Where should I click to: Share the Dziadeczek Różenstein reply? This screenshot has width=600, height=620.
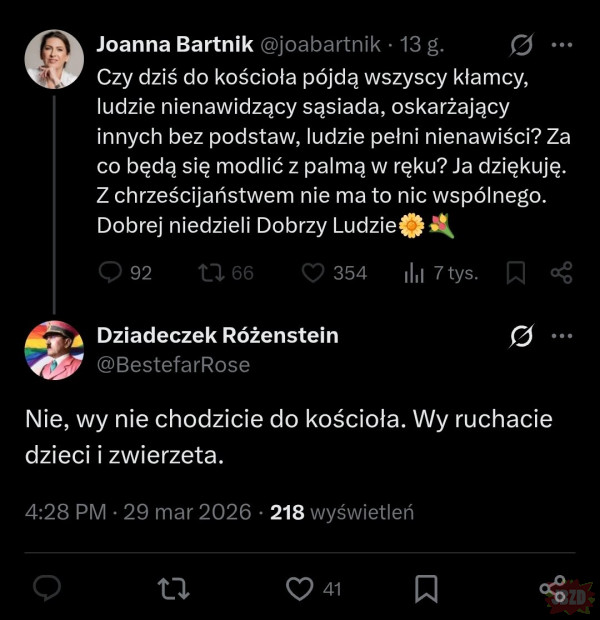pyautogui.click(x=552, y=589)
